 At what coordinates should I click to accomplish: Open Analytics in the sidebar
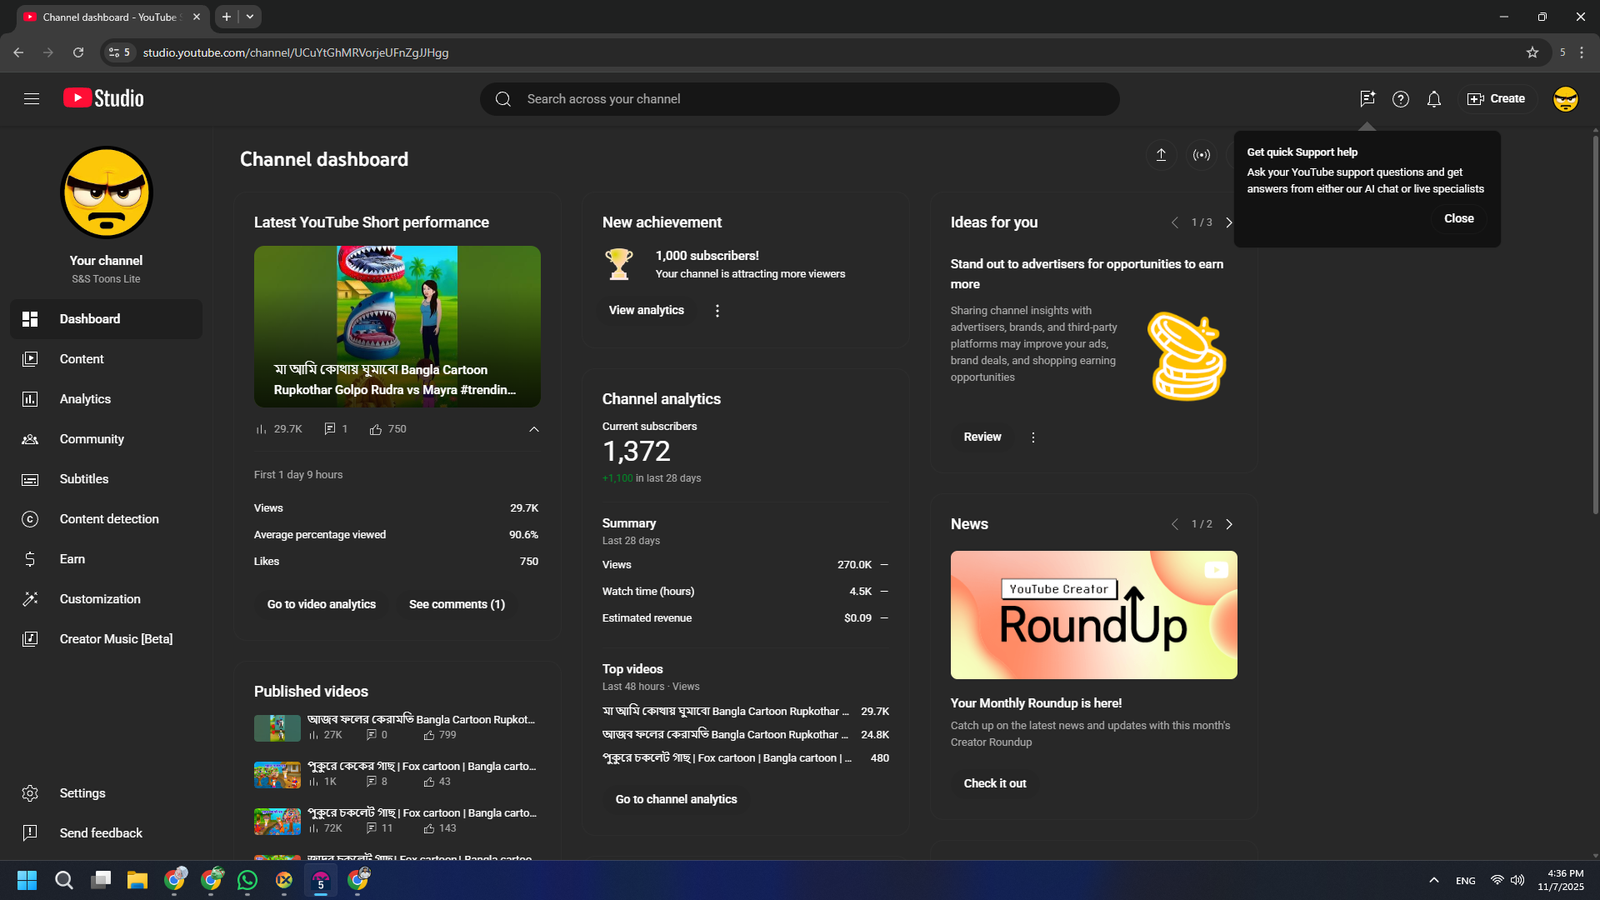pos(85,399)
